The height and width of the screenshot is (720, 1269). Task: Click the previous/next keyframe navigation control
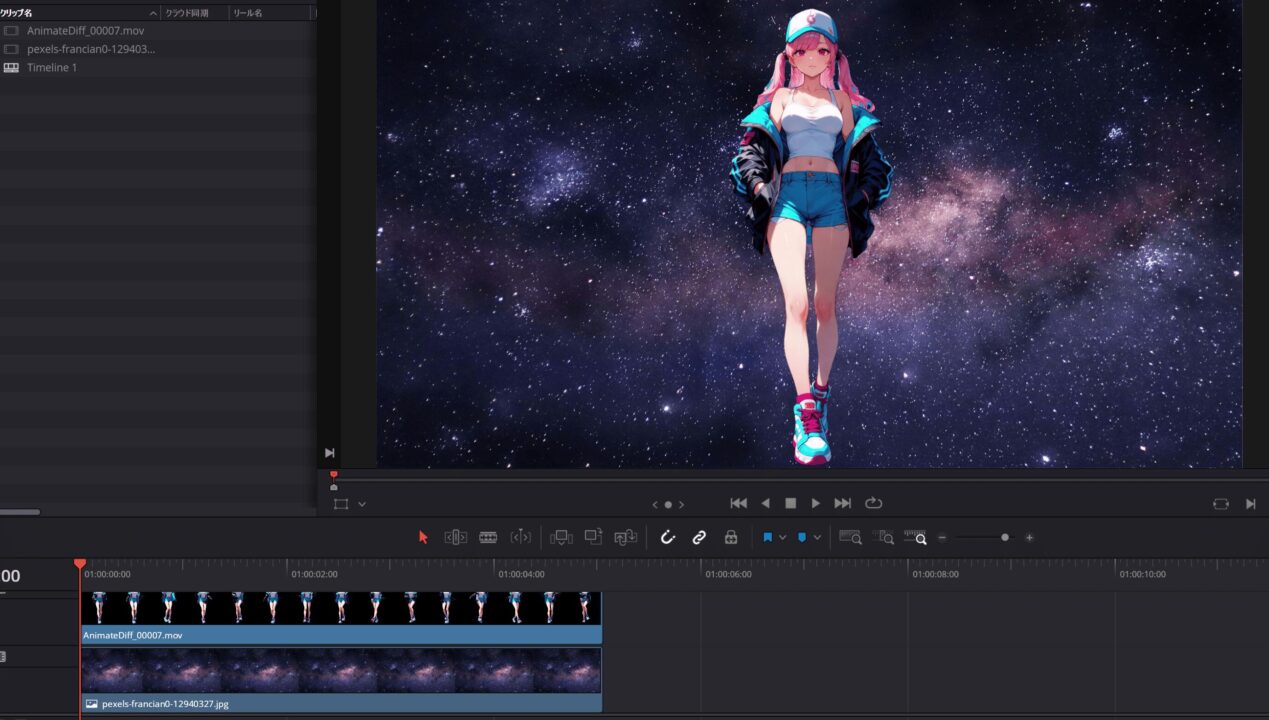pos(668,504)
